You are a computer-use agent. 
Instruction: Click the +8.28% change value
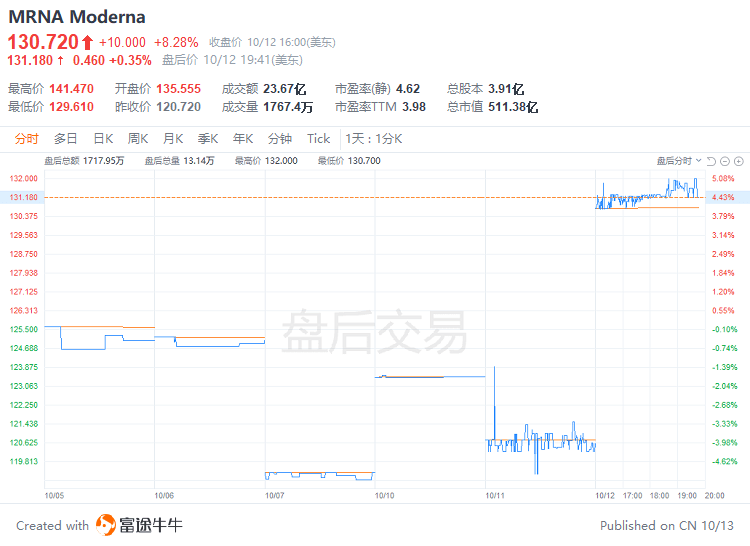click(176, 43)
